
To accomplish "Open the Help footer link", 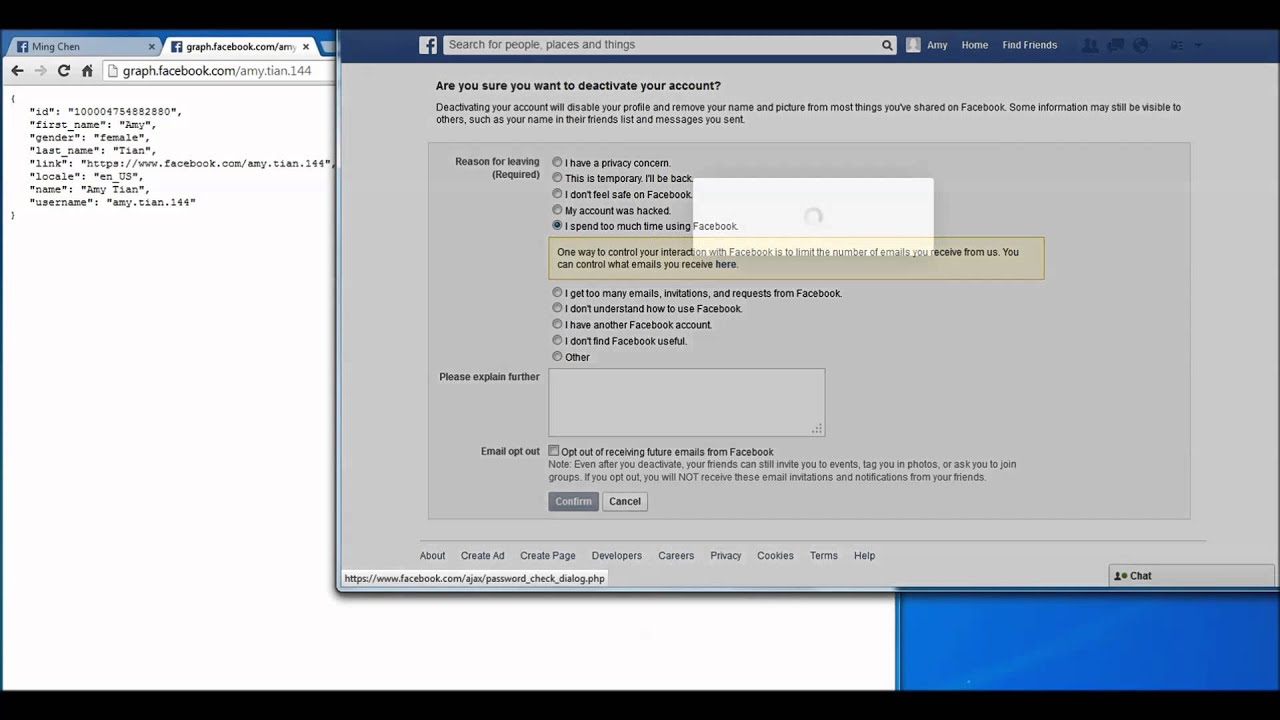I will pos(865,556).
